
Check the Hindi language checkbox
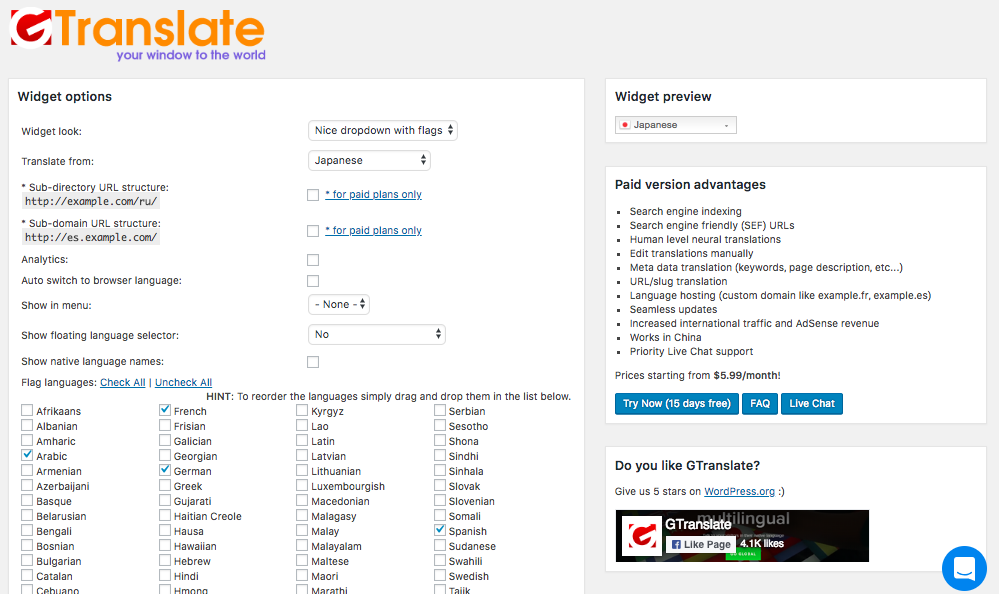[165, 575]
